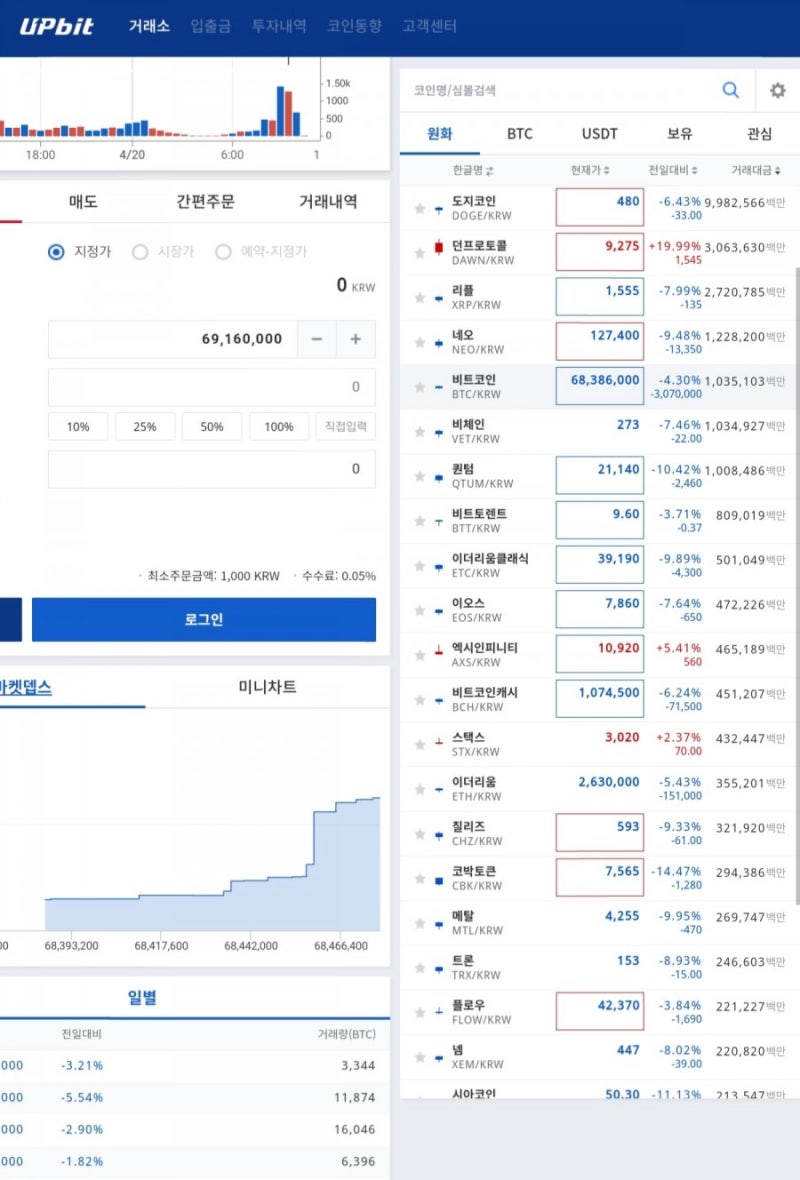Open the settings gear icon
Image resolution: width=800 pixels, height=1180 pixels.
point(778,90)
